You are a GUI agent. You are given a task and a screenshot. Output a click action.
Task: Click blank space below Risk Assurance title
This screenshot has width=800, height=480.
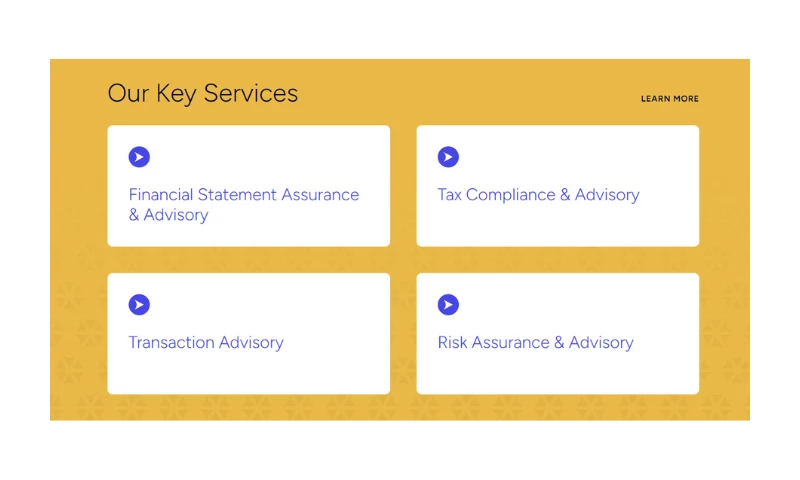(557, 374)
